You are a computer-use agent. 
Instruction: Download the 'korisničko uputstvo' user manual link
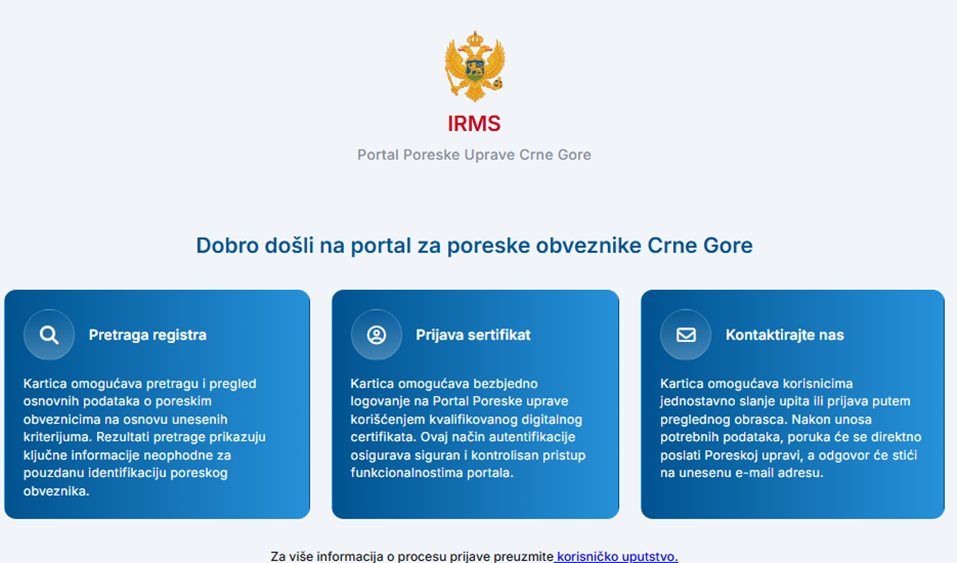point(617,556)
